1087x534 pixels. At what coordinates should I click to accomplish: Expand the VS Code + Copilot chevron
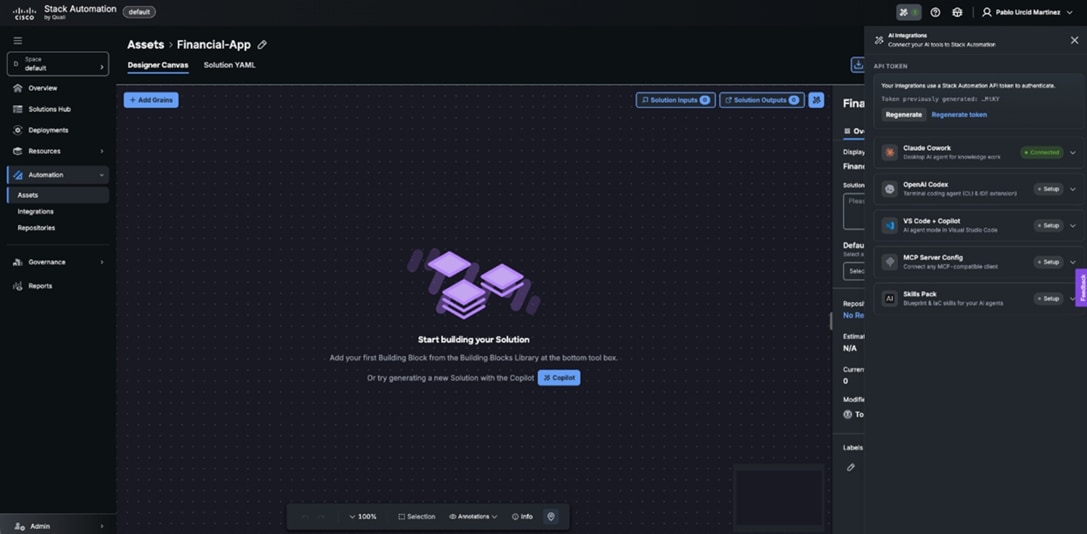[1073, 225]
